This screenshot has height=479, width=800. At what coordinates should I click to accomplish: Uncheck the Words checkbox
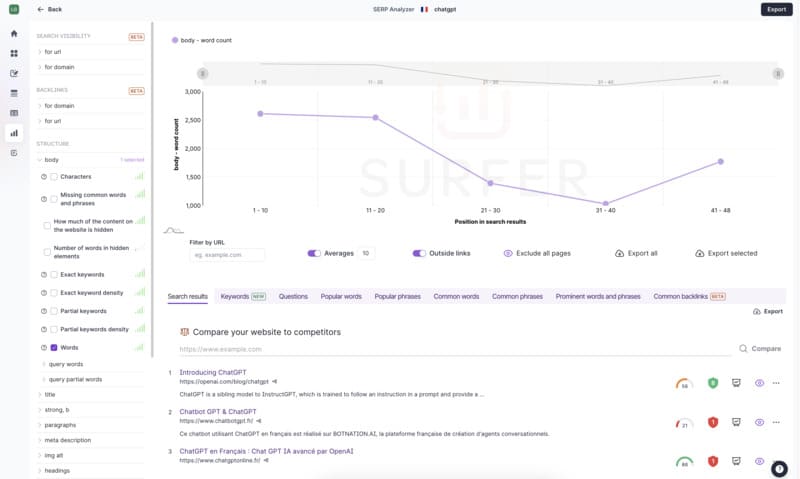[54, 348]
